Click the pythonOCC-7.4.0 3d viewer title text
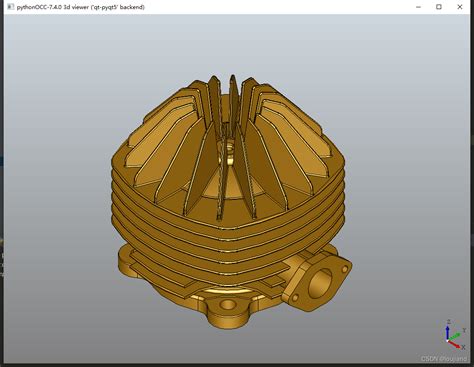This screenshot has width=474, height=367. click(81, 7)
